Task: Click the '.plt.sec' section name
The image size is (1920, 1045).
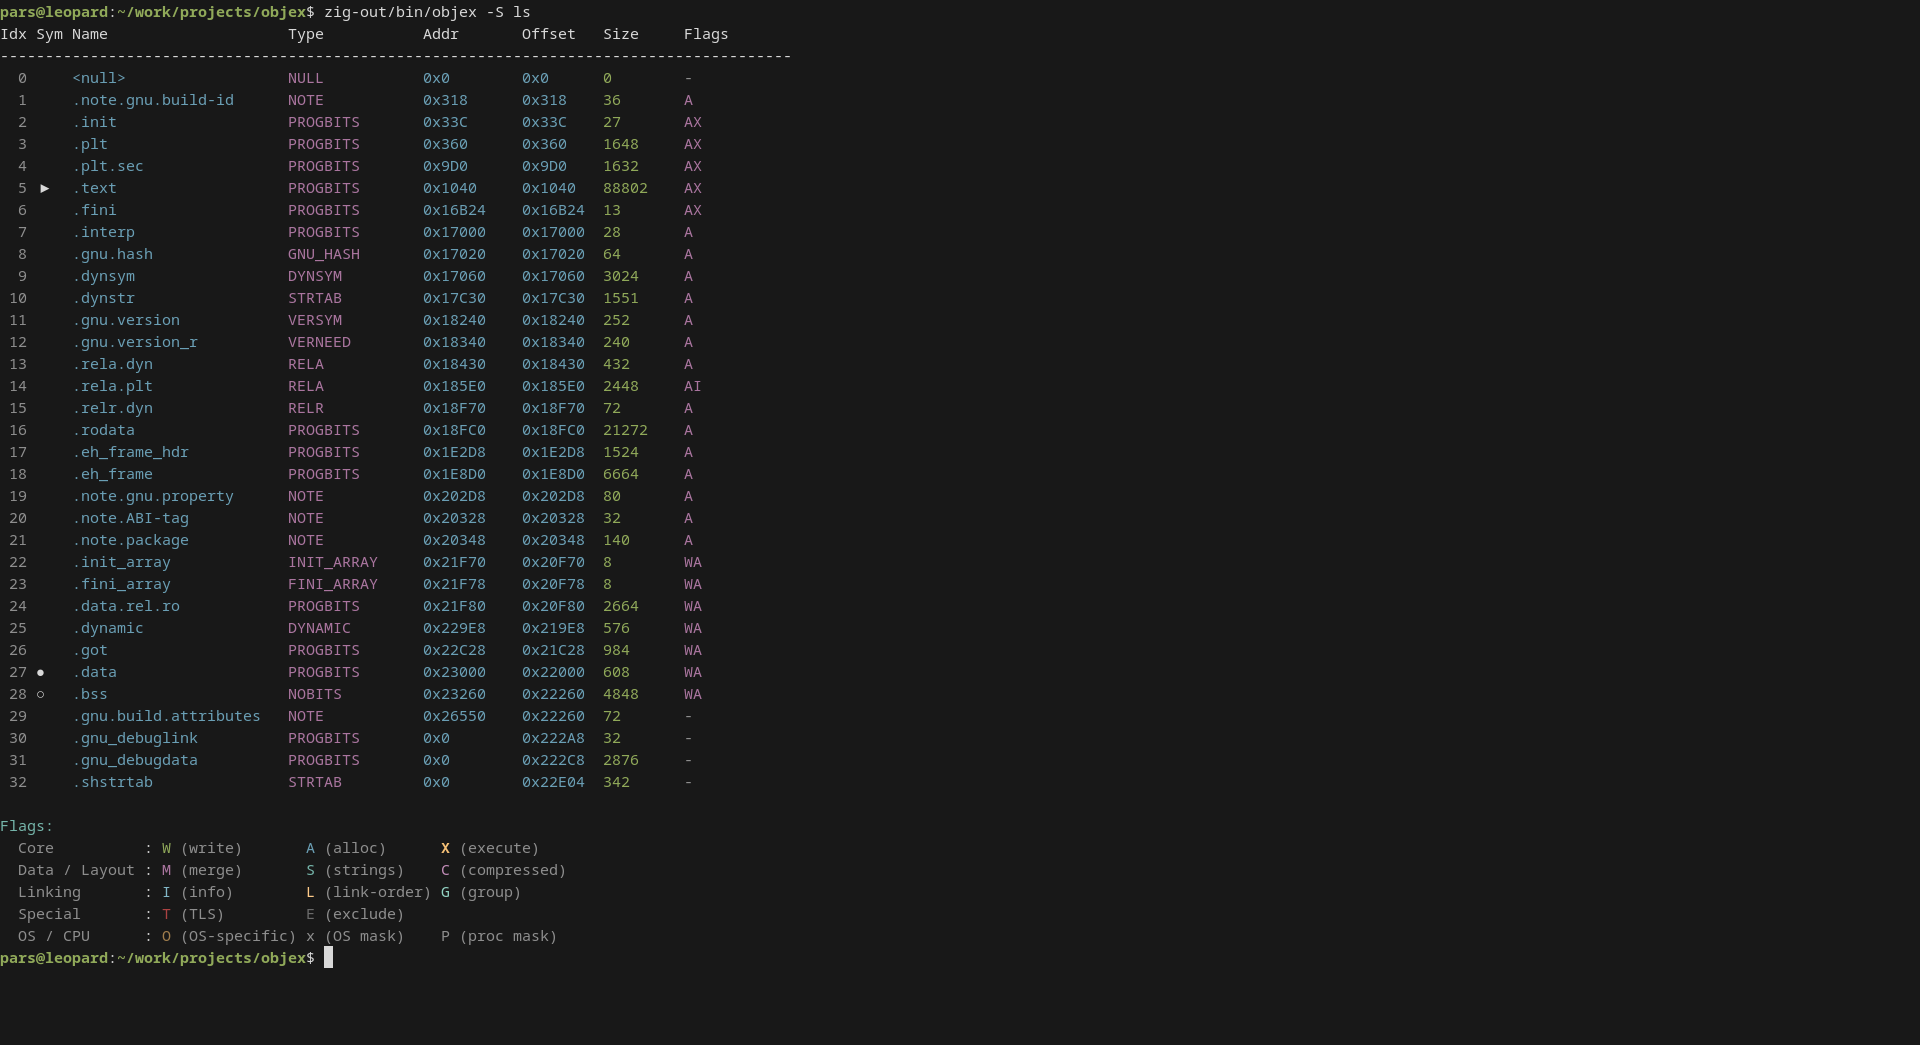Action: coord(108,166)
